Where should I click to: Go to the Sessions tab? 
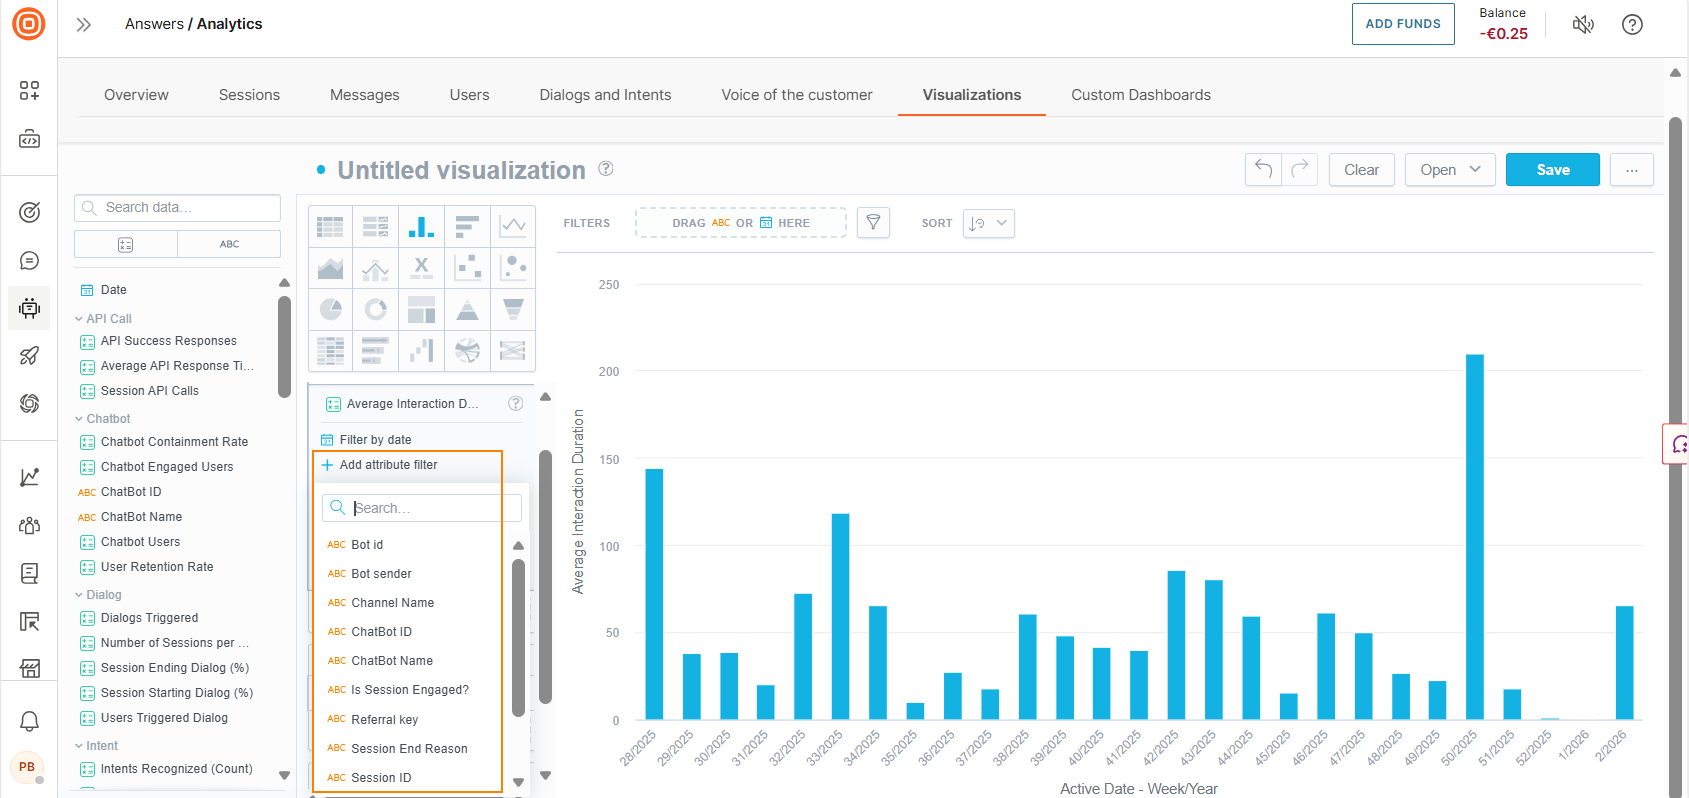(249, 95)
